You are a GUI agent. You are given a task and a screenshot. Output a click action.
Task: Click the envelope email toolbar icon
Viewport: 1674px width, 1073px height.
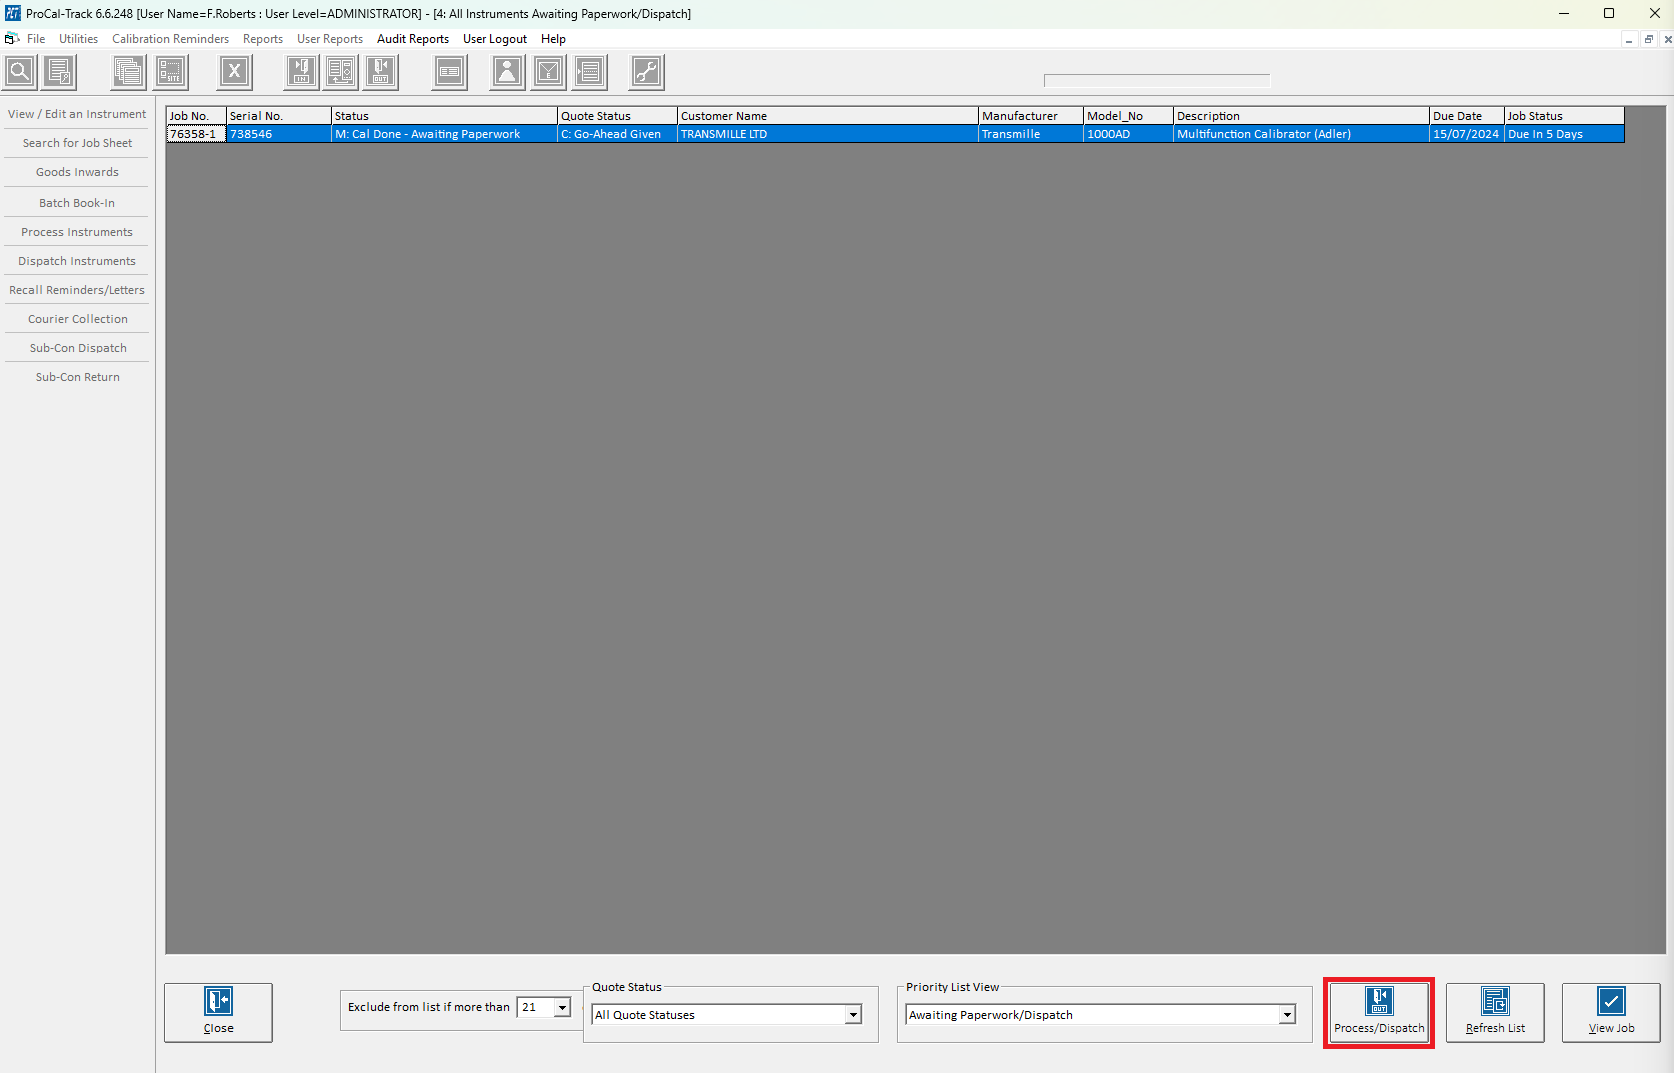(549, 72)
